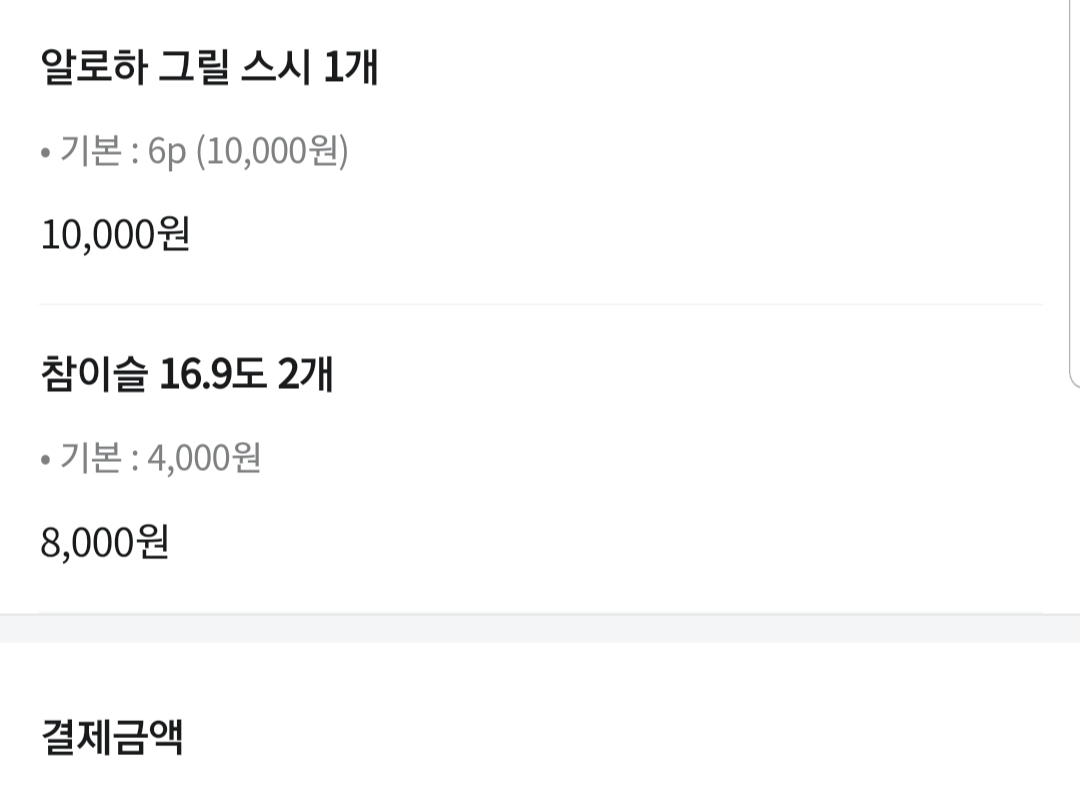Click the bullet before 기본 : 4,000원
The width and height of the screenshot is (1080, 787).
coord(45,459)
